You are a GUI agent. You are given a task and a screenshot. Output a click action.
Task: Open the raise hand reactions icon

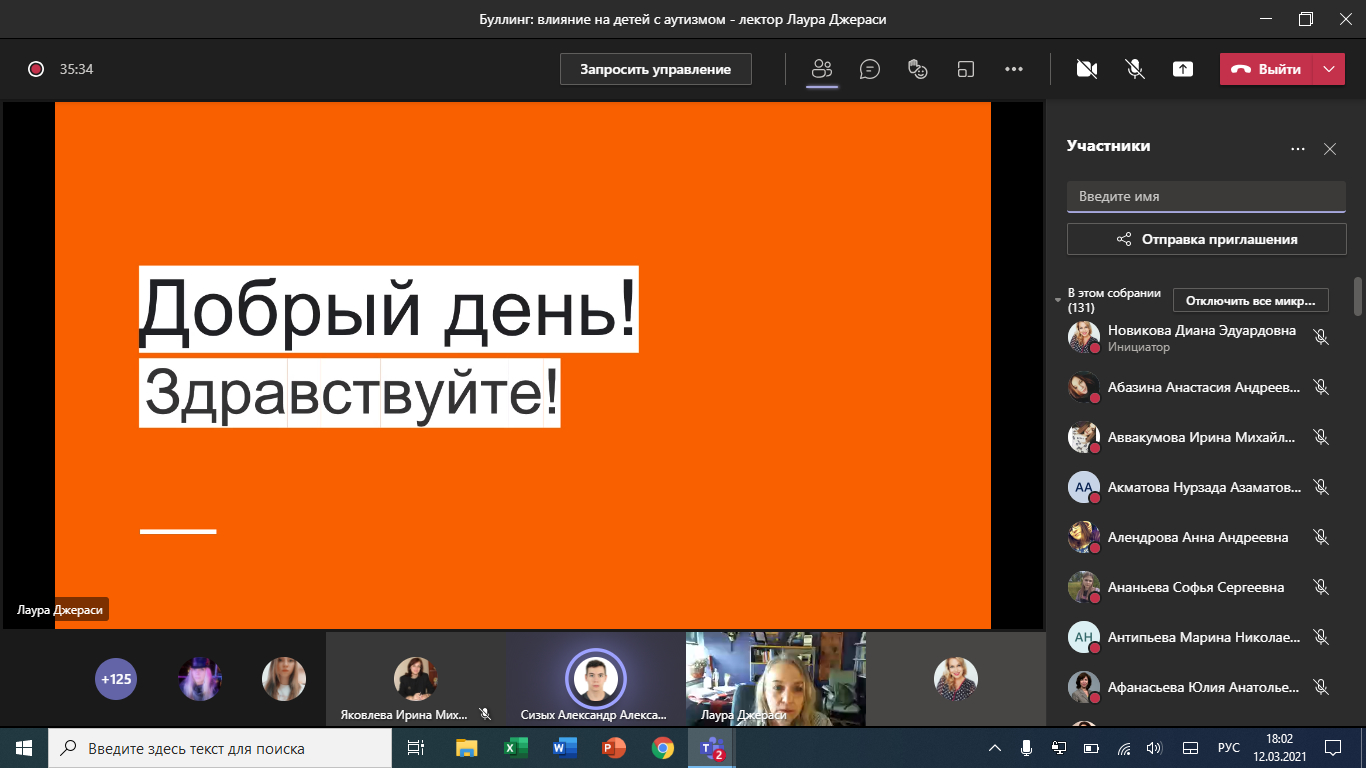click(x=917, y=69)
